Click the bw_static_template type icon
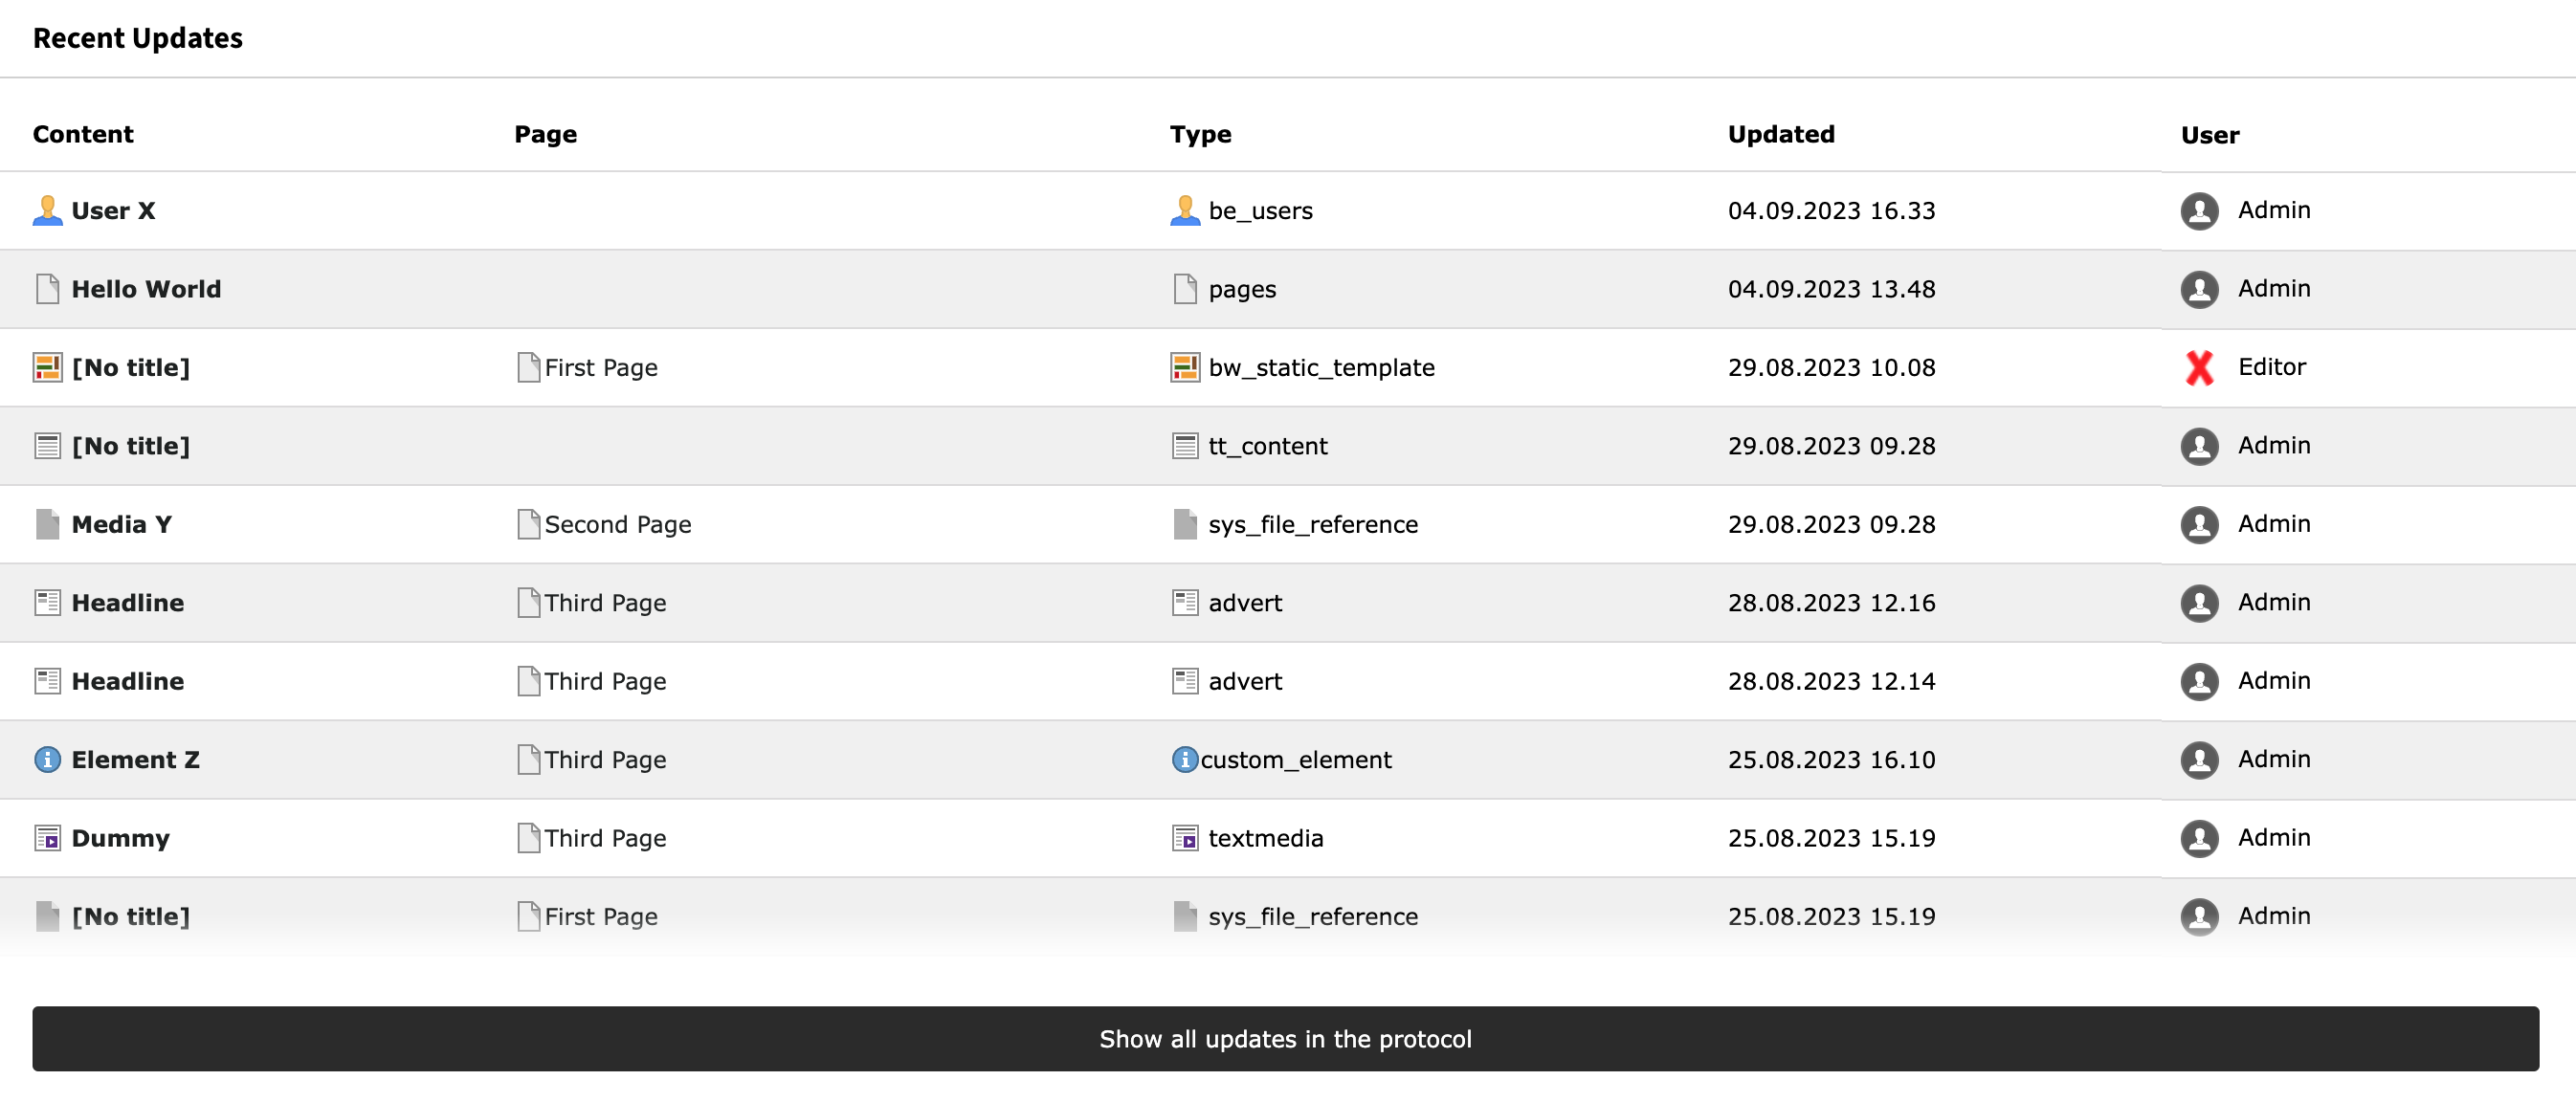The height and width of the screenshot is (1102, 2576). [x=1184, y=367]
